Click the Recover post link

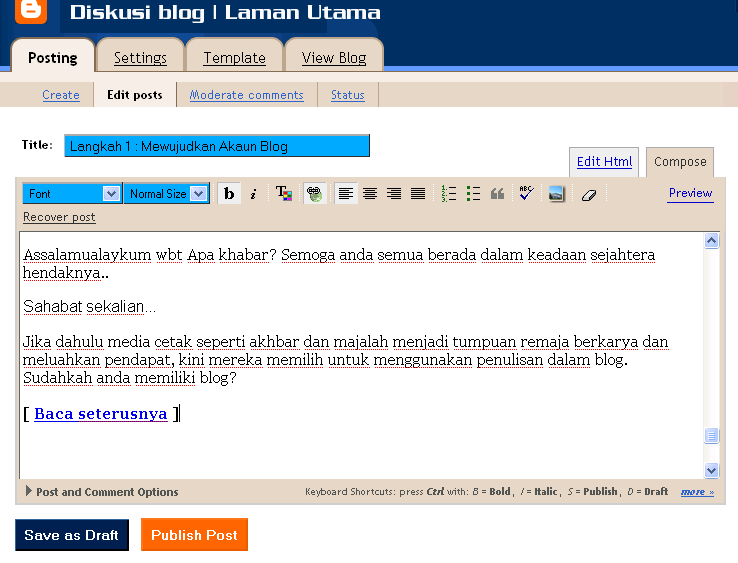pos(59,217)
